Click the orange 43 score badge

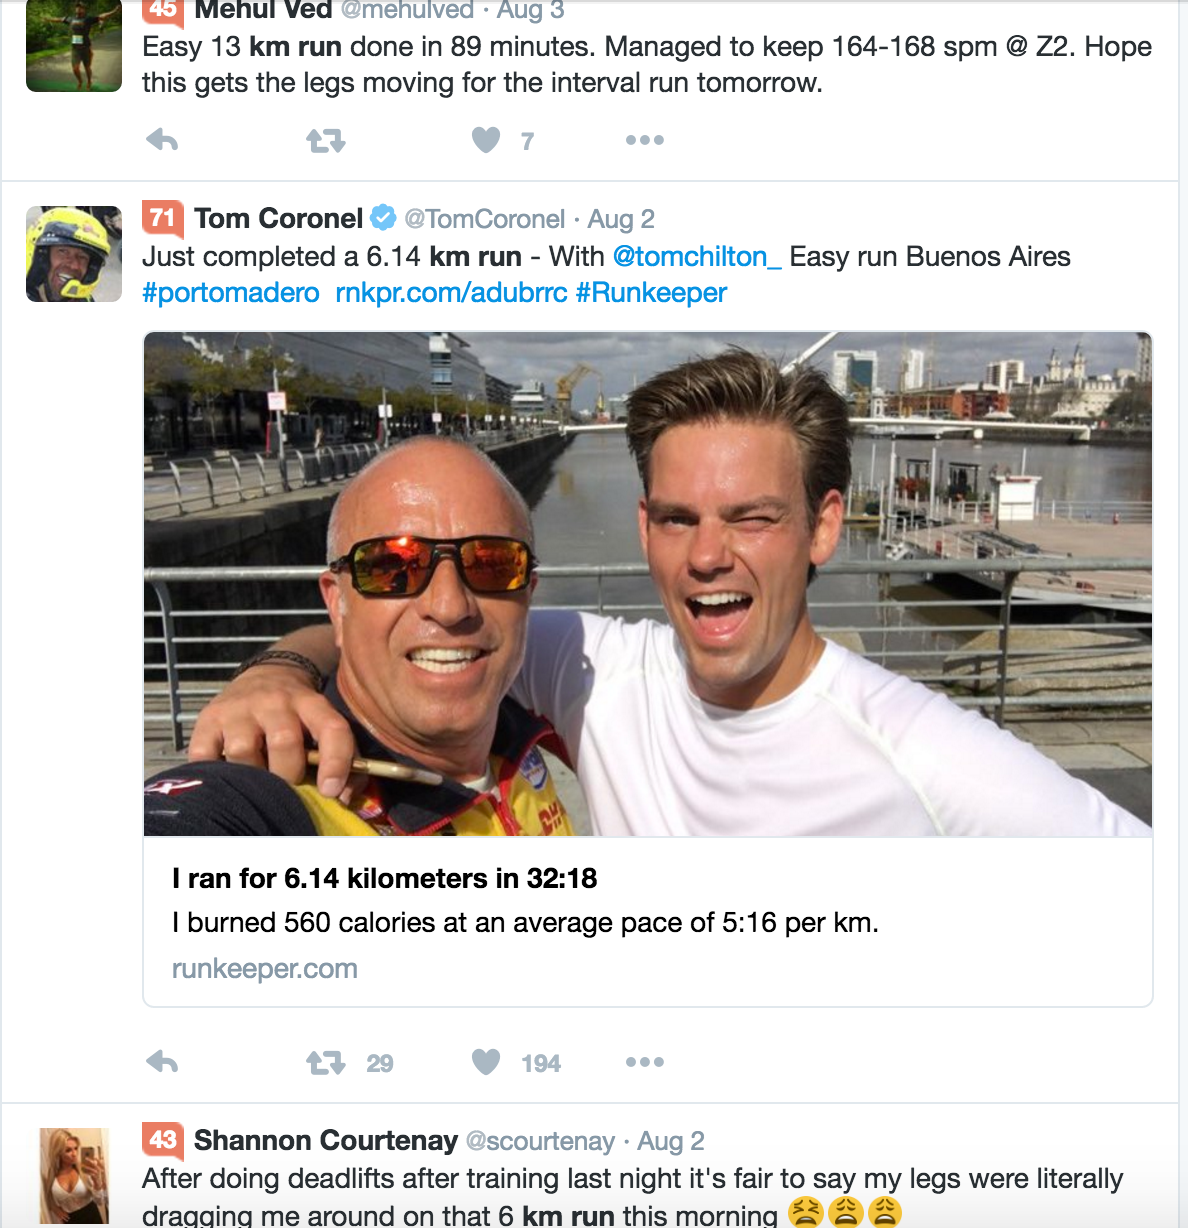163,1139
